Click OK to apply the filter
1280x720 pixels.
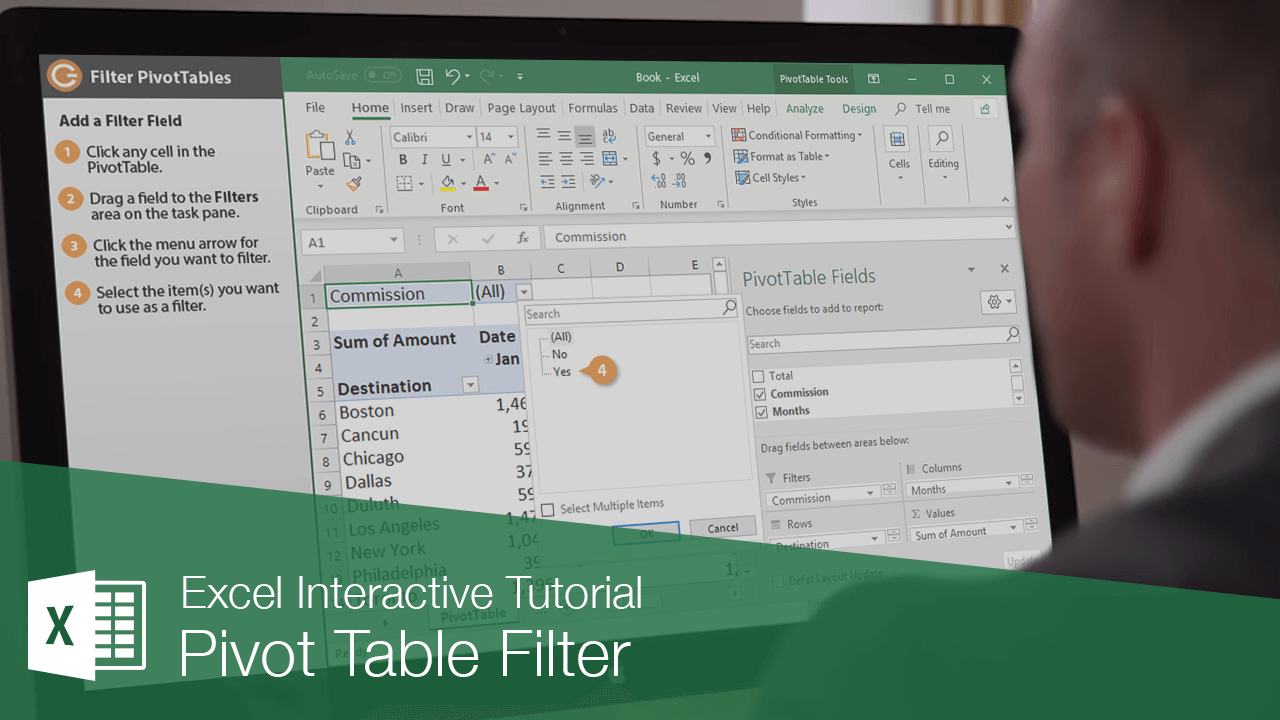point(647,532)
